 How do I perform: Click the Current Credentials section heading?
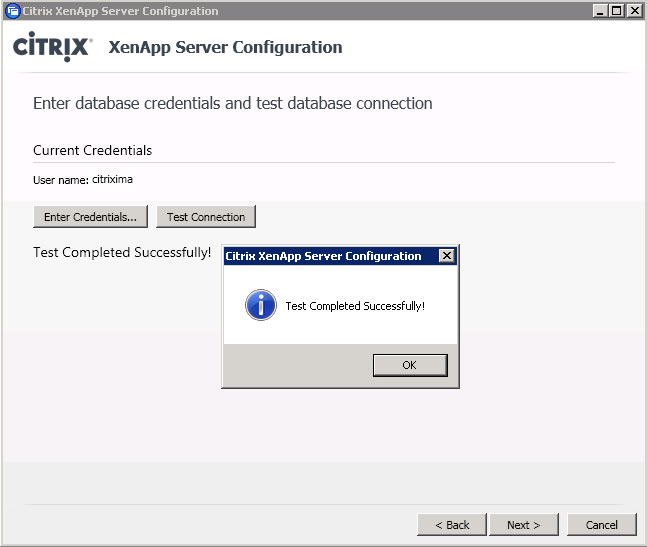point(92,150)
